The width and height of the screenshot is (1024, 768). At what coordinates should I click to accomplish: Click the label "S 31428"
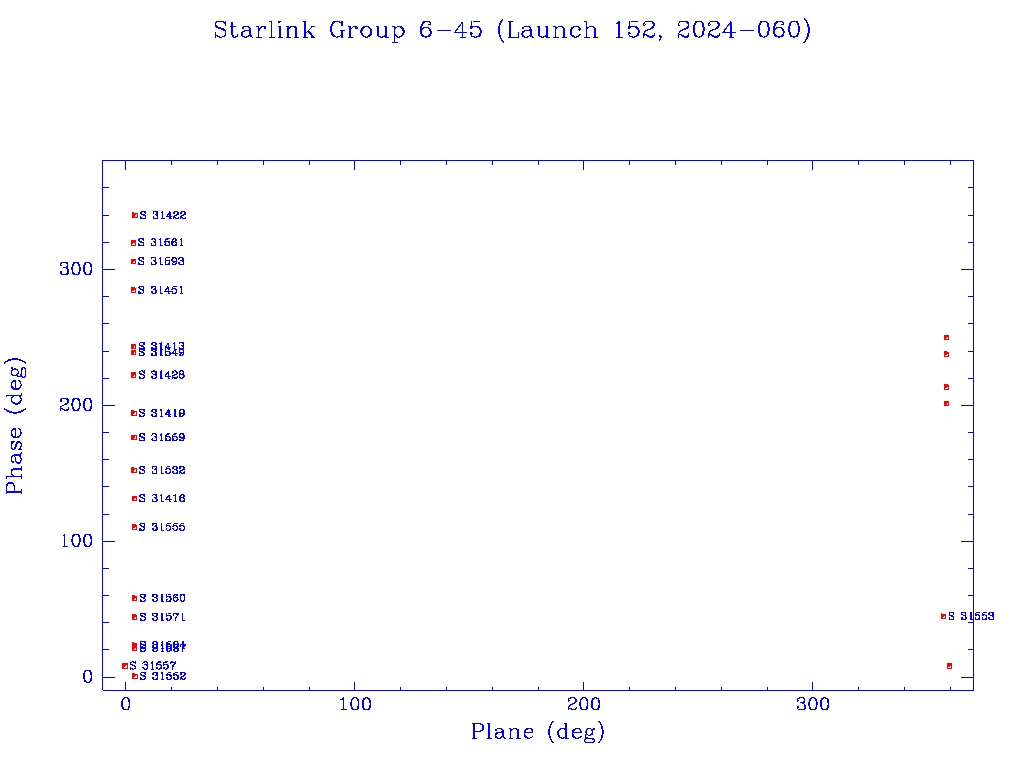point(162,376)
